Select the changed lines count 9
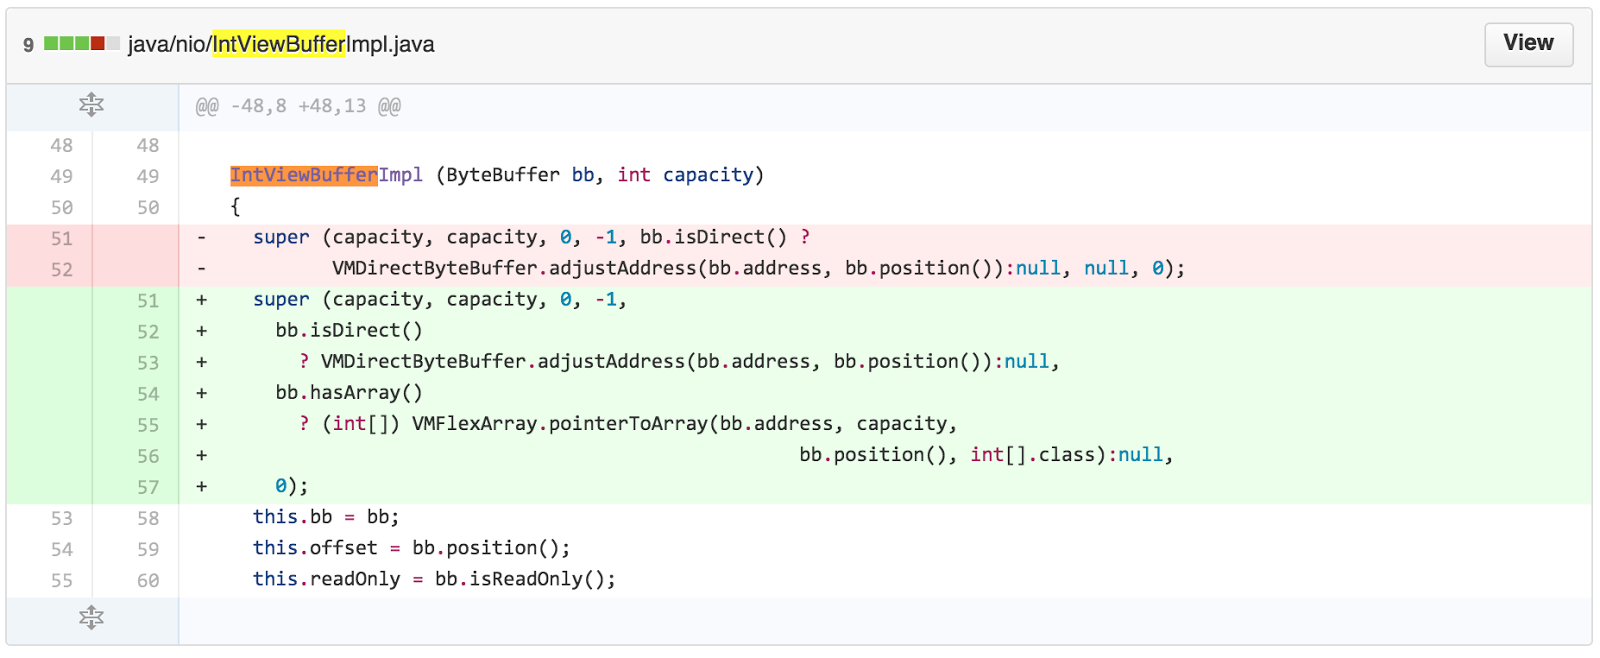The width and height of the screenshot is (1600, 658). (x=28, y=45)
